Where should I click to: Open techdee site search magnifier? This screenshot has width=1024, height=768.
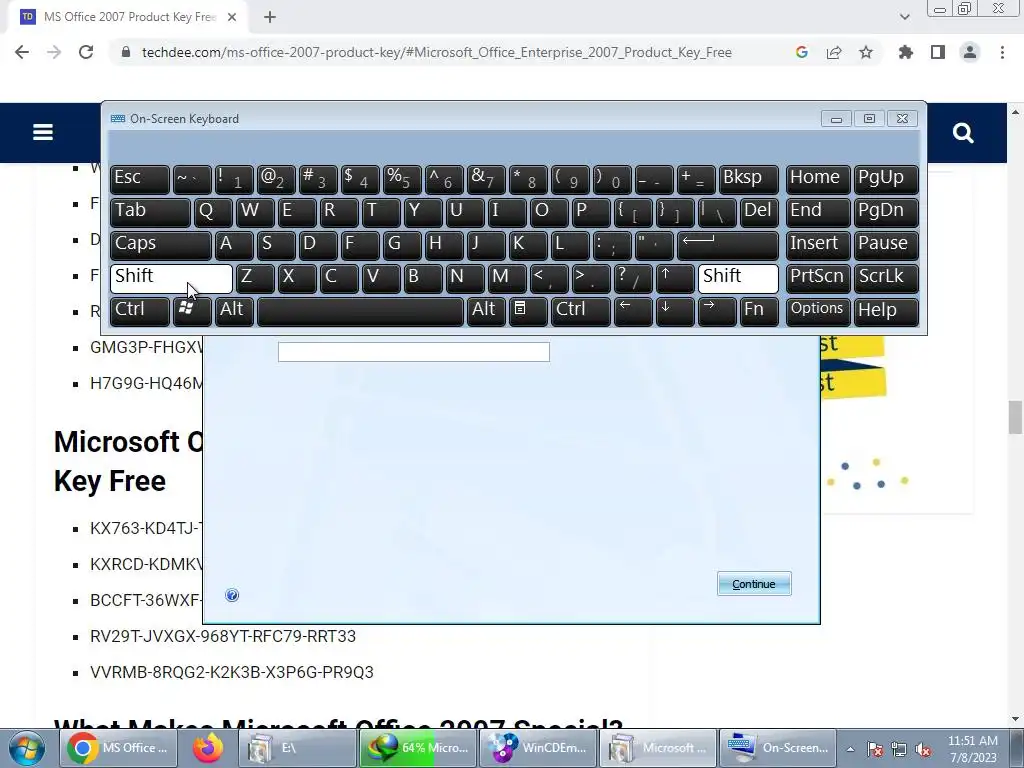[963, 133]
